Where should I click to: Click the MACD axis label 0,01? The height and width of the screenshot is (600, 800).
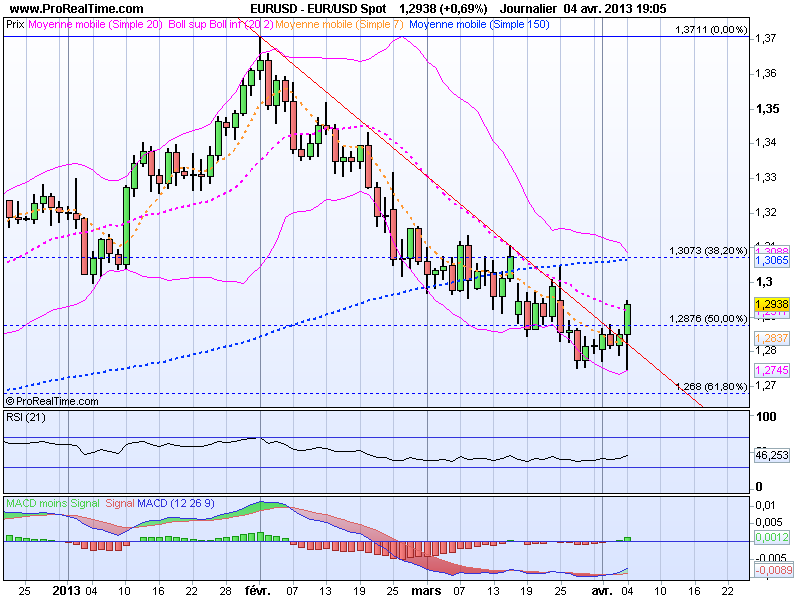[765, 505]
